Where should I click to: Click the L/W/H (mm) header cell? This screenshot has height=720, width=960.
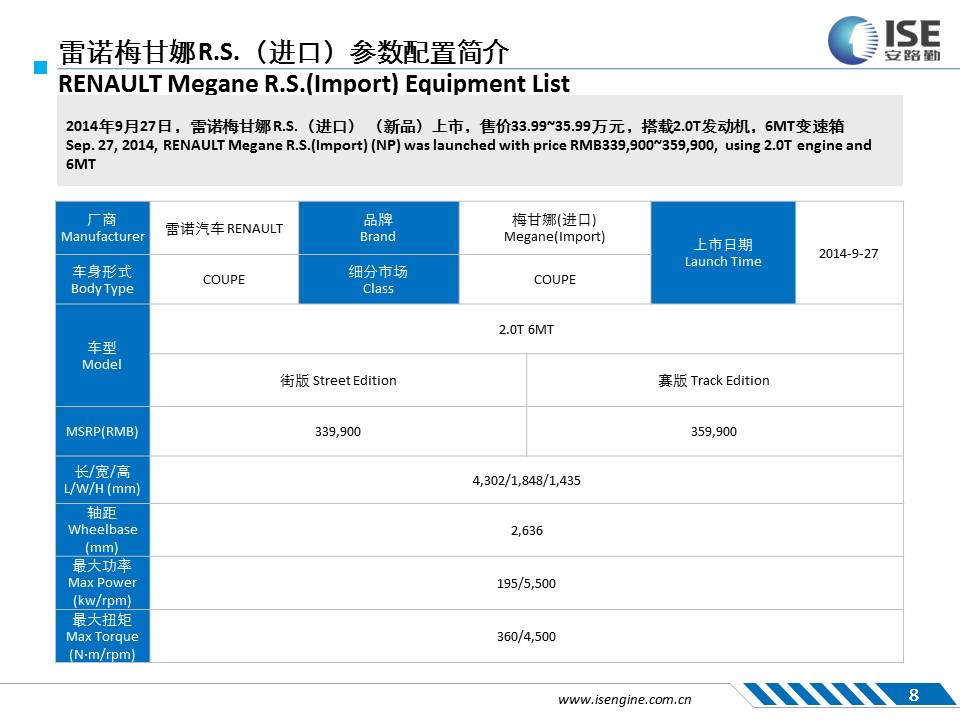[102, 480]
